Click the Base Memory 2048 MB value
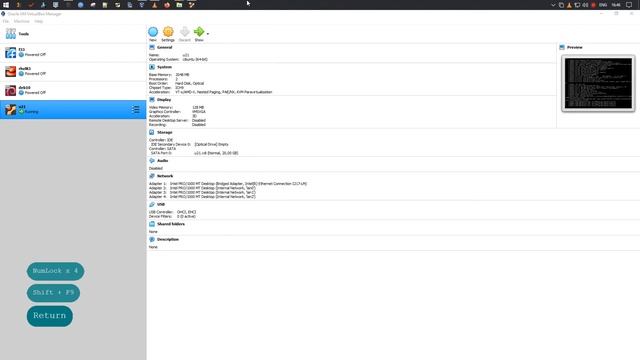This screenshot has height=360, width=640. tap(182, 75)
